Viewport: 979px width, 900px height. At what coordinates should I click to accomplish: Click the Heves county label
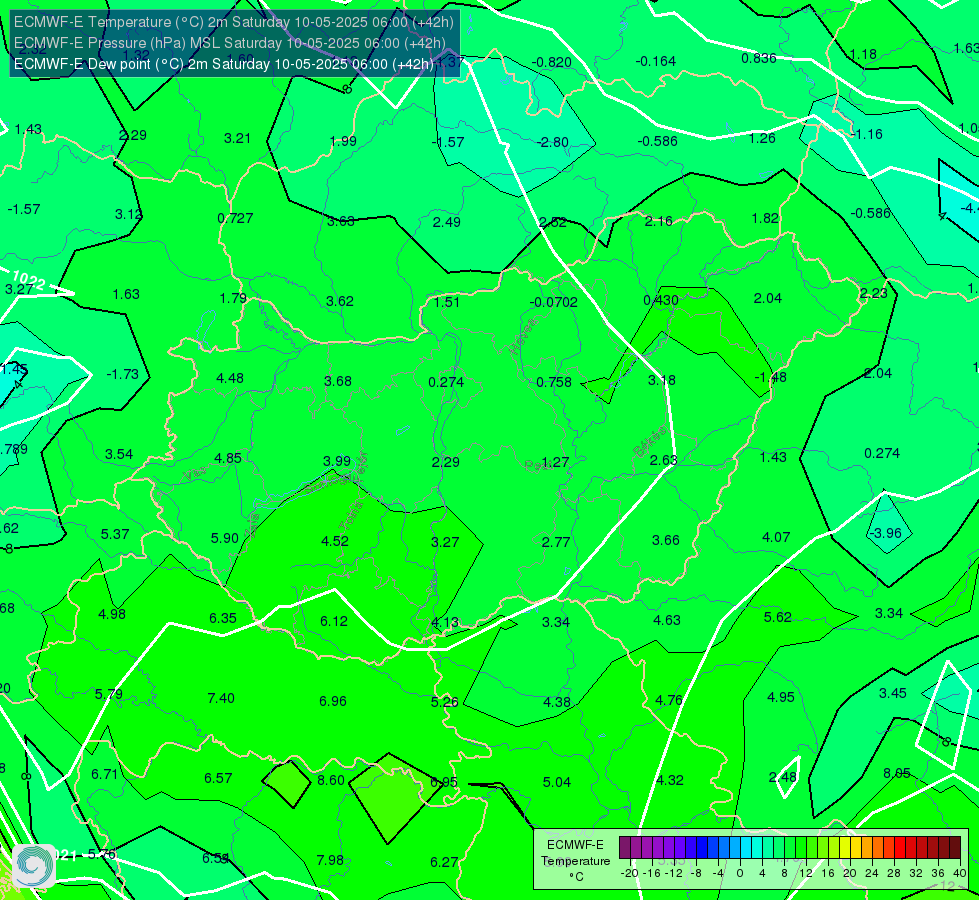click(x=523, y=336)
